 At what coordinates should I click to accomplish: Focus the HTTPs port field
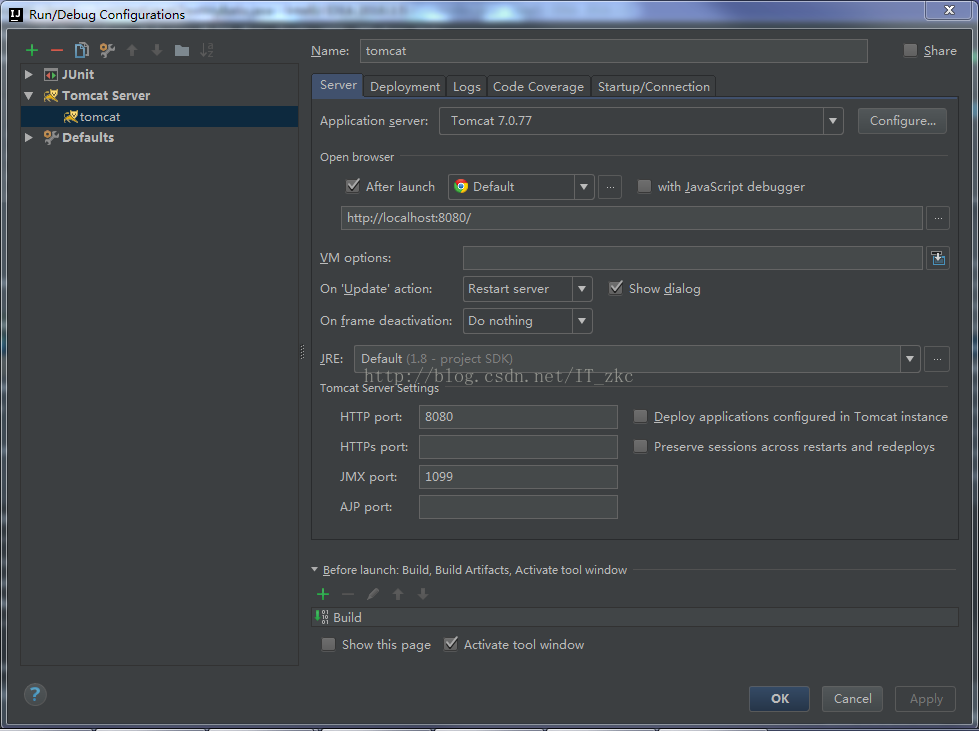click(x=518, y=446)
